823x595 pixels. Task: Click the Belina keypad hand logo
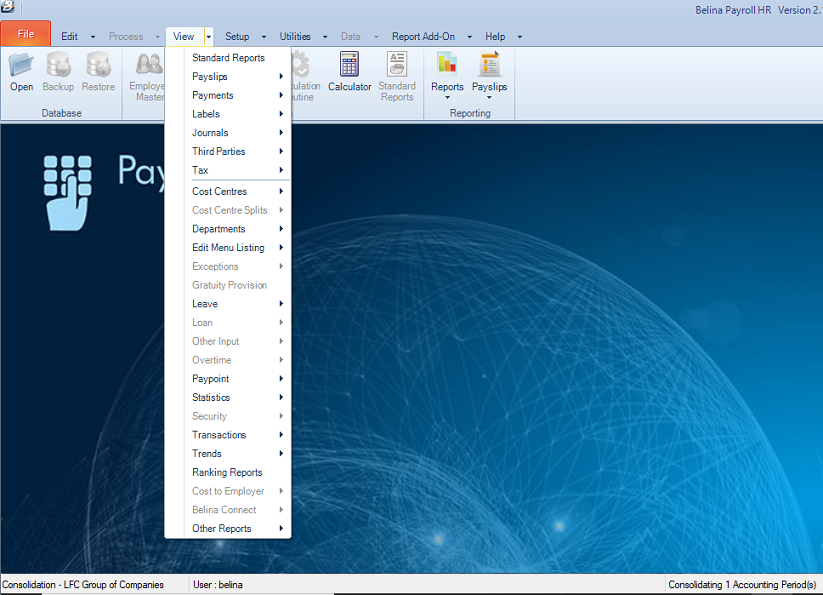click(67, 193)
